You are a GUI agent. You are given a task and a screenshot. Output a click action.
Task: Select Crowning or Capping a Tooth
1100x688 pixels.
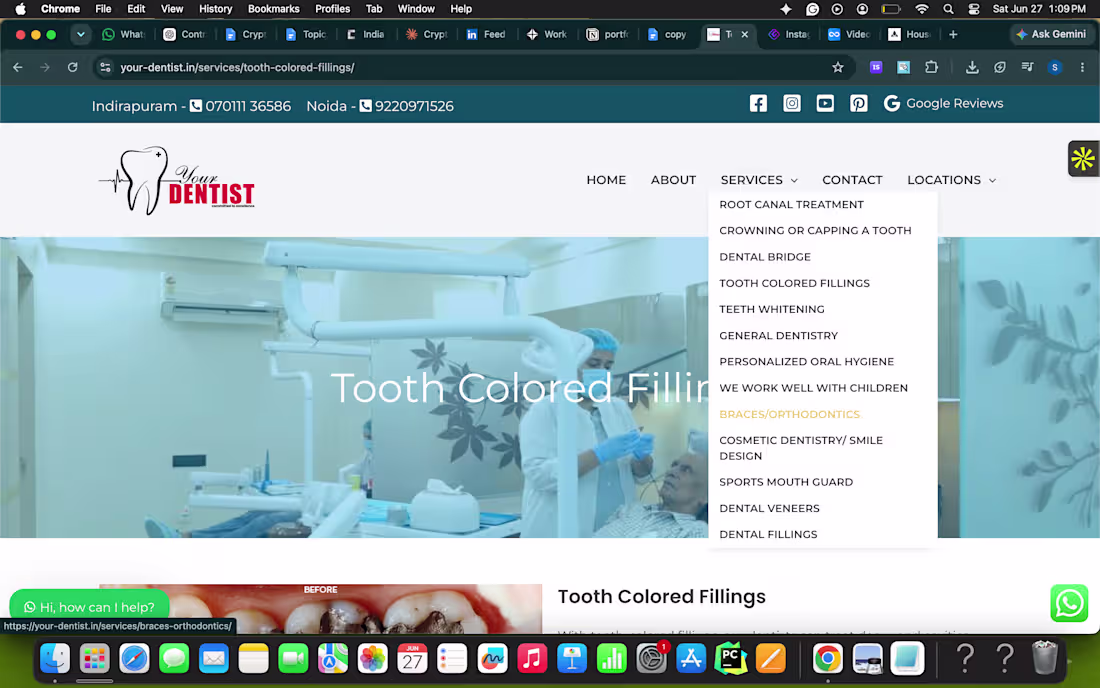815,231
